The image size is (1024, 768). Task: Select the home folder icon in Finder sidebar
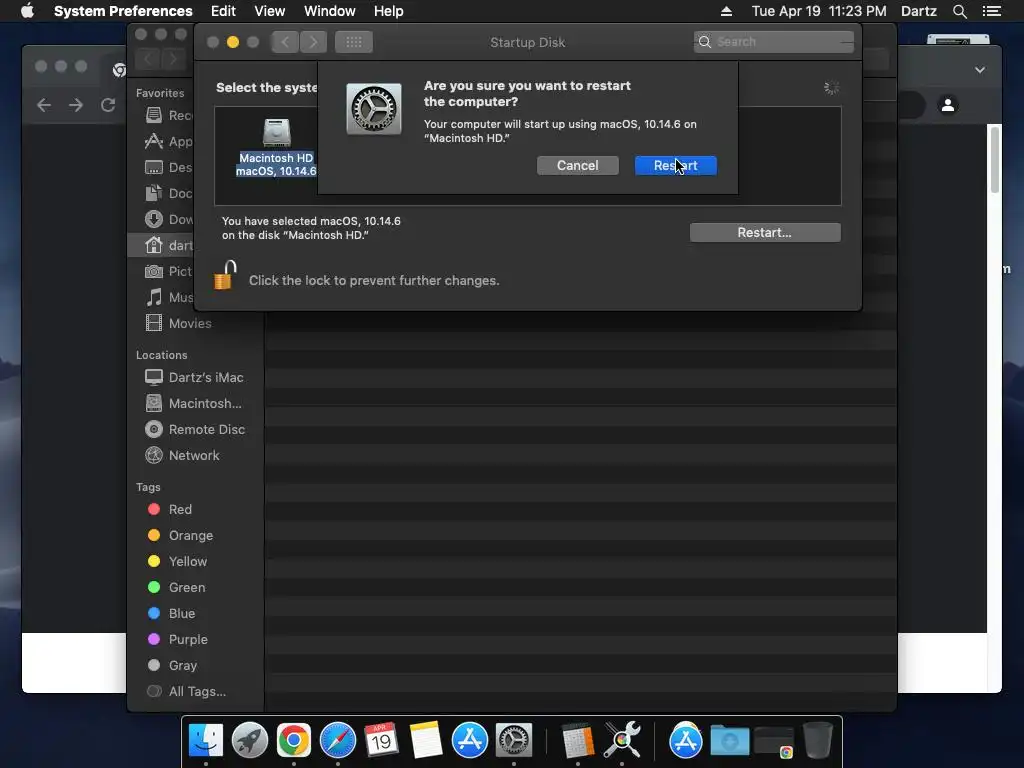[x=153, y=245]
